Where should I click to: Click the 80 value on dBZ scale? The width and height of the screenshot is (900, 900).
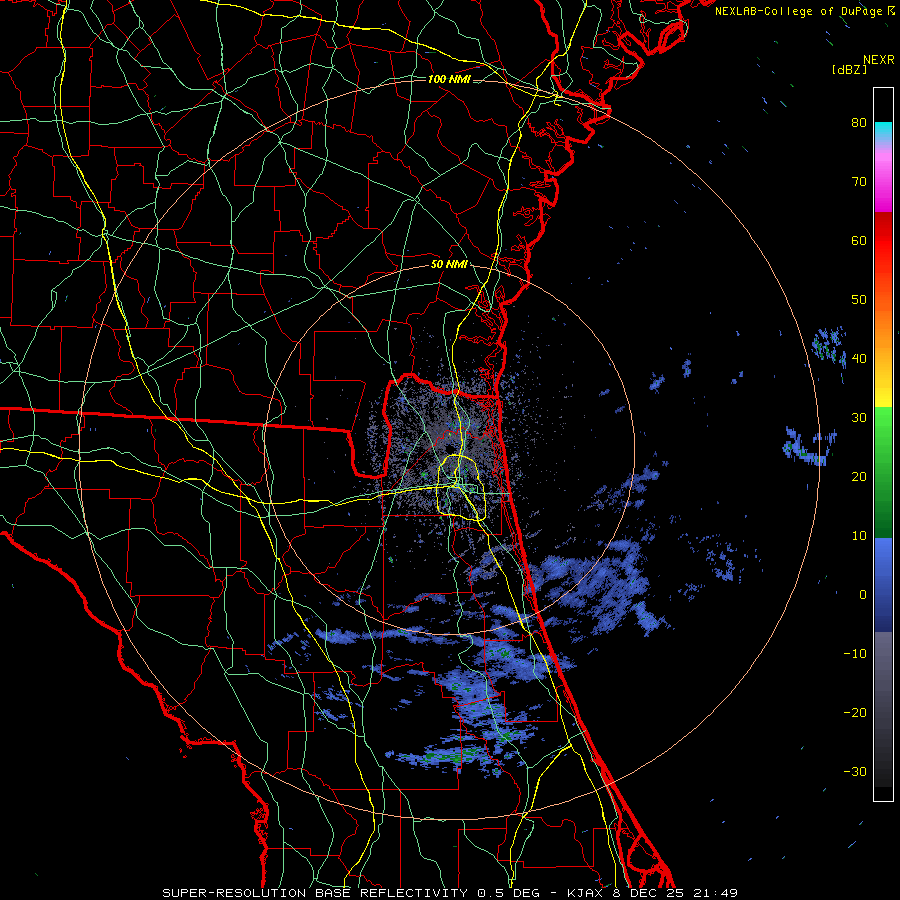coord(859,122)
